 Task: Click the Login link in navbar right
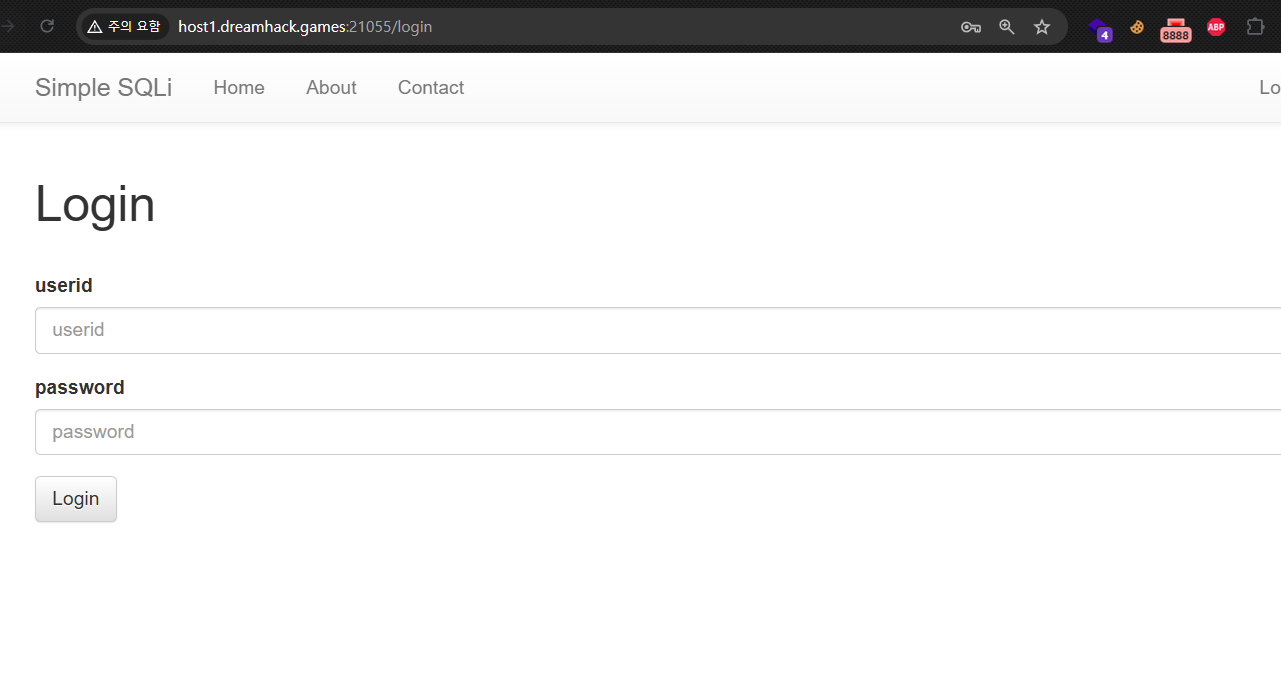pos(1269,88)
